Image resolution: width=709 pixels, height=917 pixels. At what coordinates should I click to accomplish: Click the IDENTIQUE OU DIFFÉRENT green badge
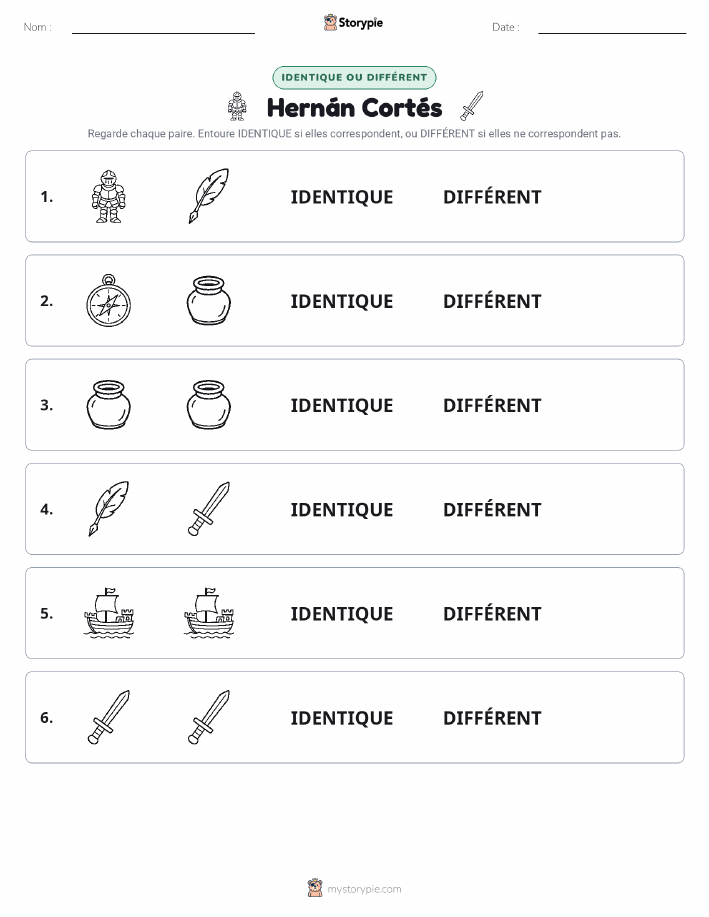click(354, 77)
